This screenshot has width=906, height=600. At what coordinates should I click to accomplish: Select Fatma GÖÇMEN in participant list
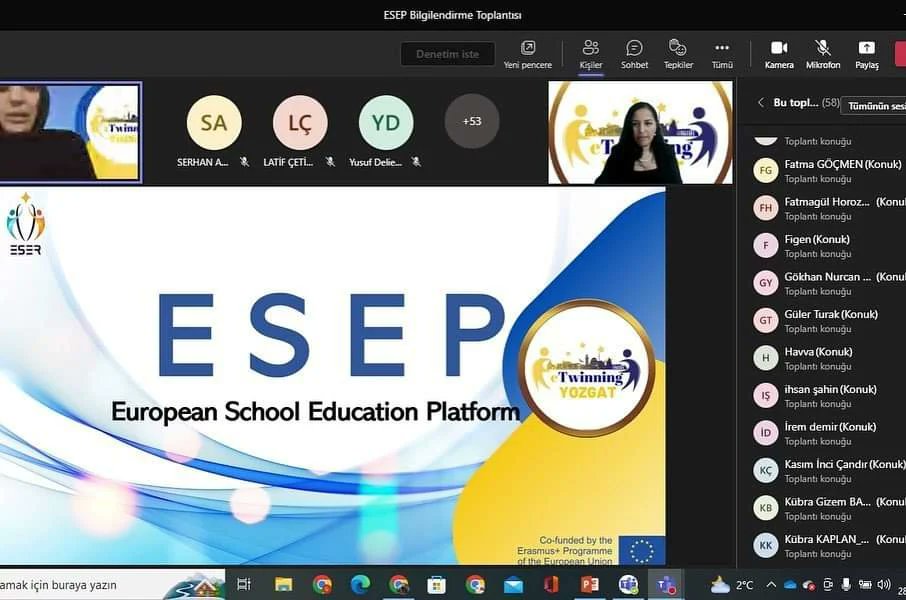click(x=829, y=171)
